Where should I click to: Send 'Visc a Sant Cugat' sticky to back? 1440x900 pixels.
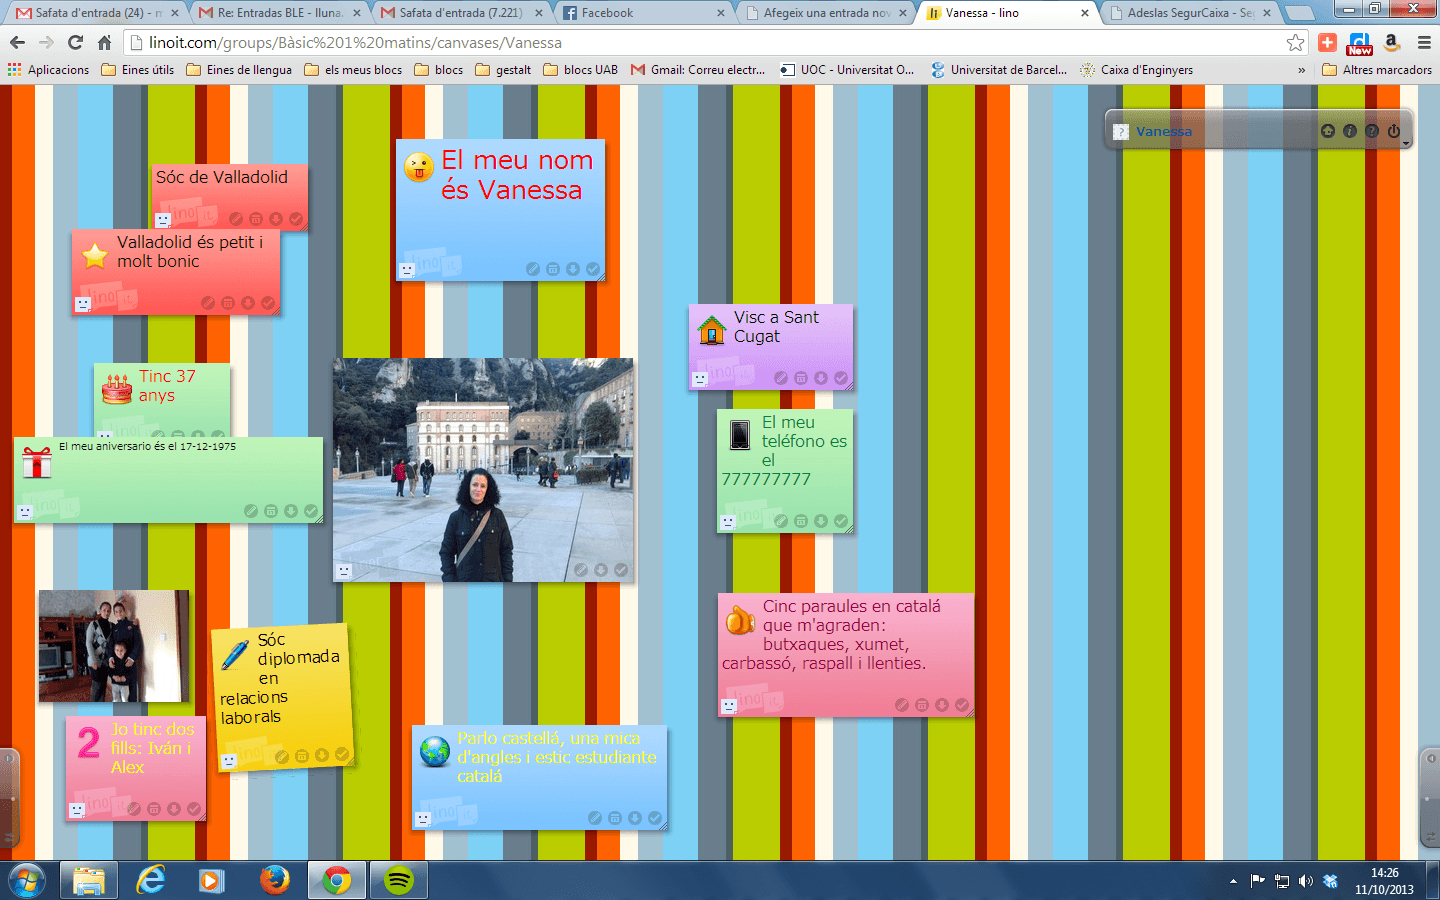click(821, 378)
